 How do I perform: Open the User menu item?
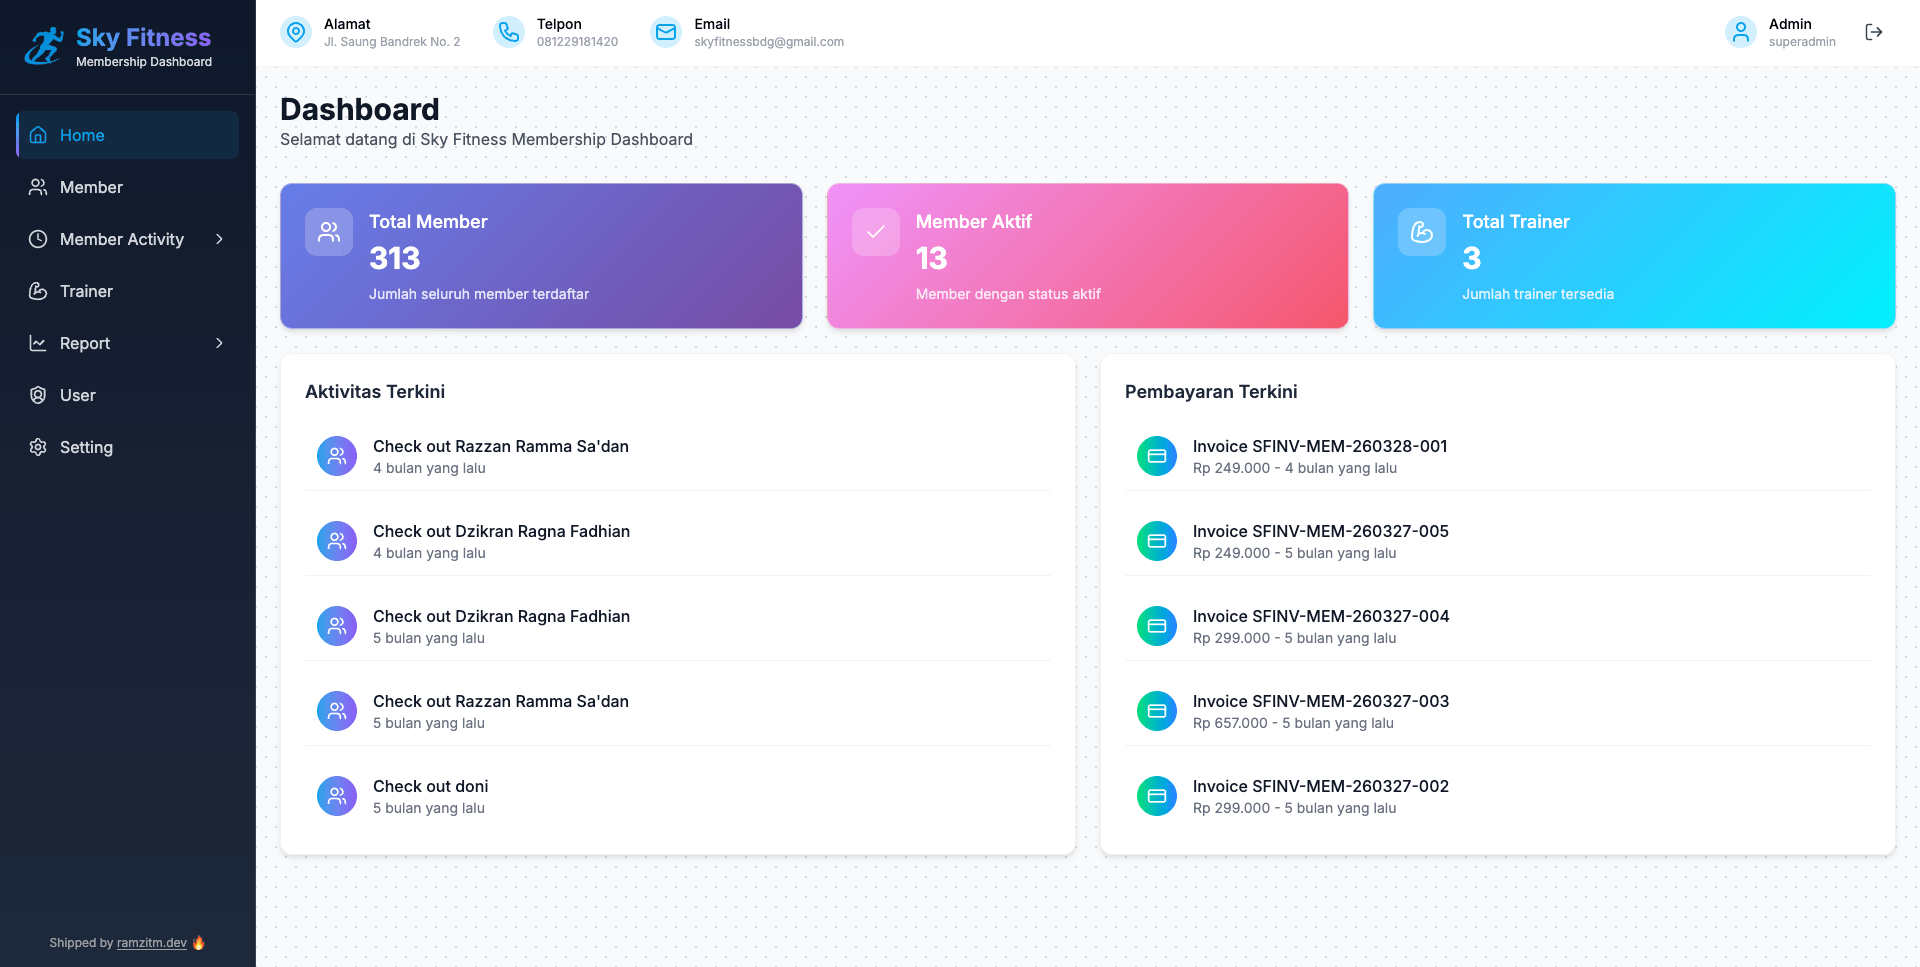click(x=127, y=395)
